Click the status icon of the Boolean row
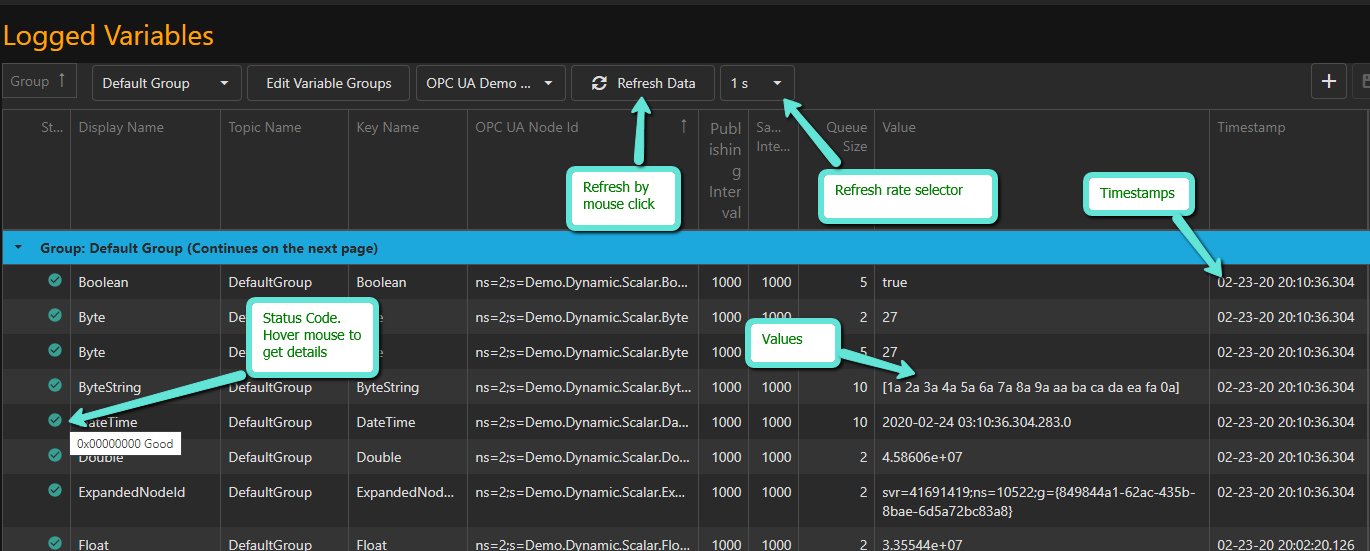1370x551 pixels. point(55,281)
